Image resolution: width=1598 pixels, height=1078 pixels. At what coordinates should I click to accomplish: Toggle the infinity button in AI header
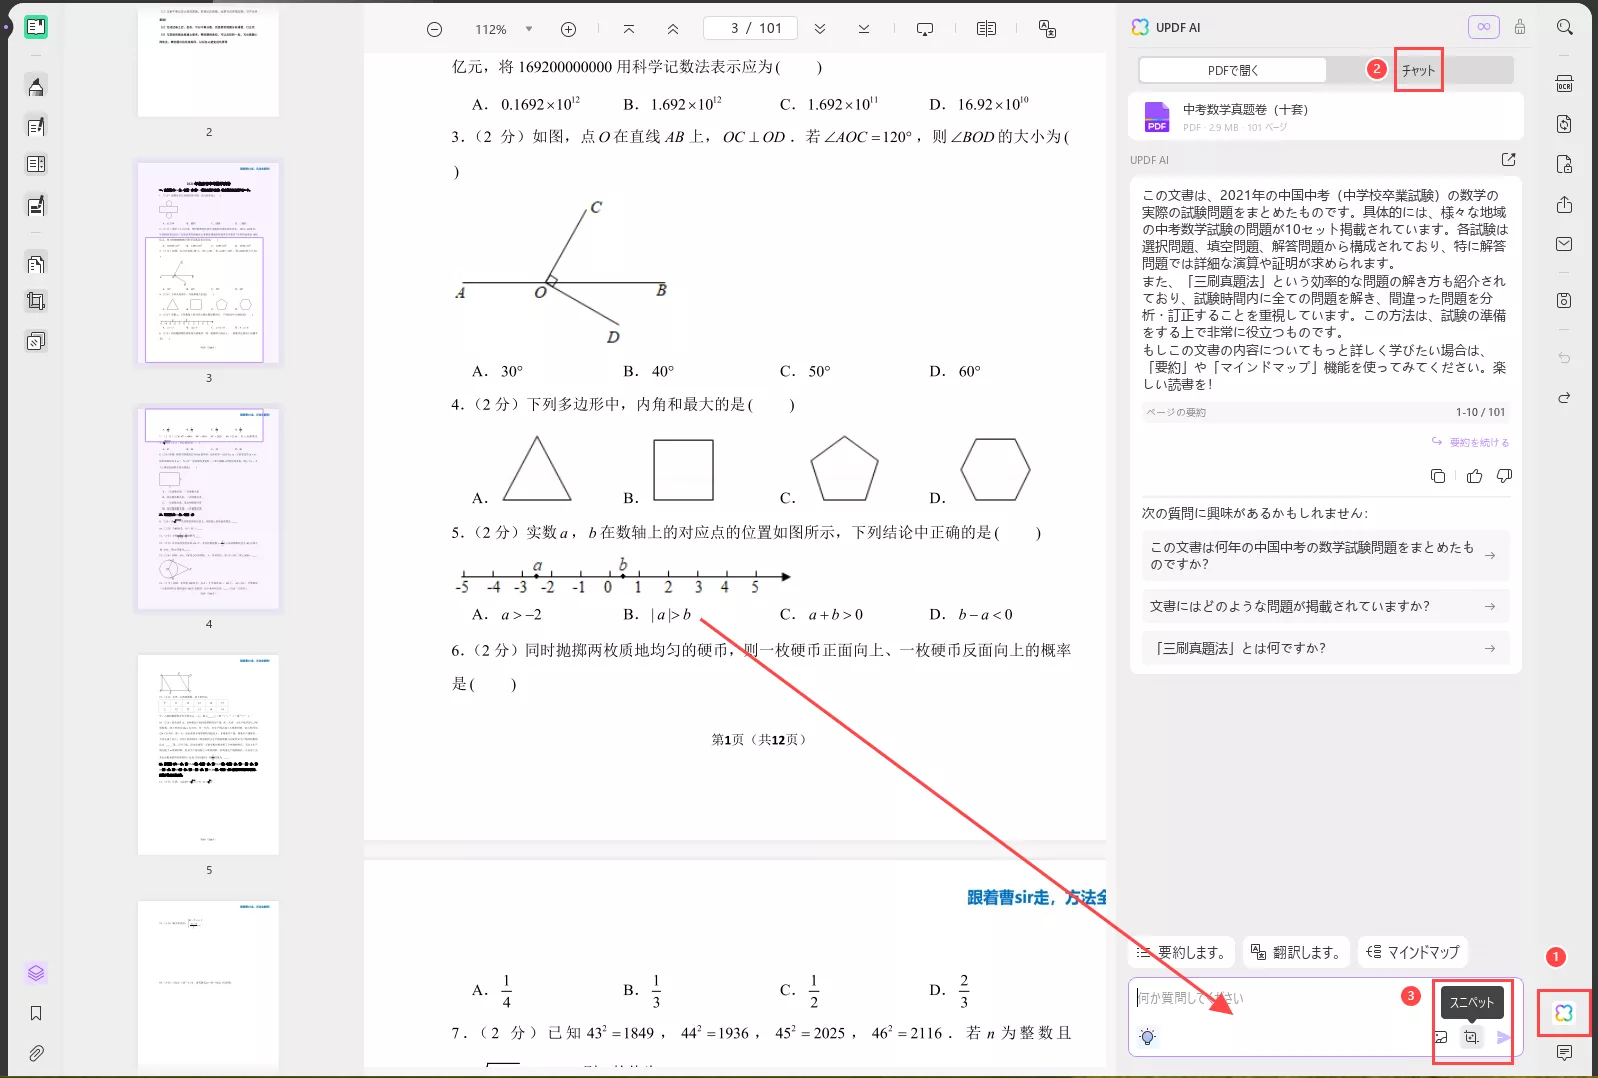[1484, 27]
